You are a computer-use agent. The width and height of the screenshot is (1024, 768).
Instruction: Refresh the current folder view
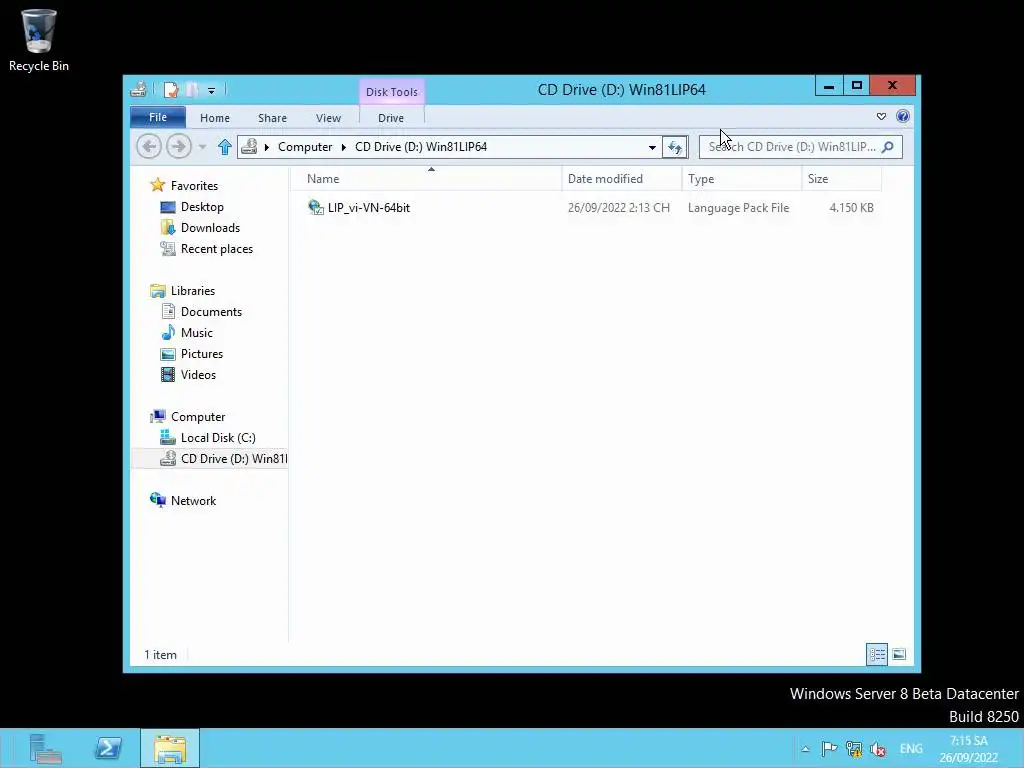[675, 147]
